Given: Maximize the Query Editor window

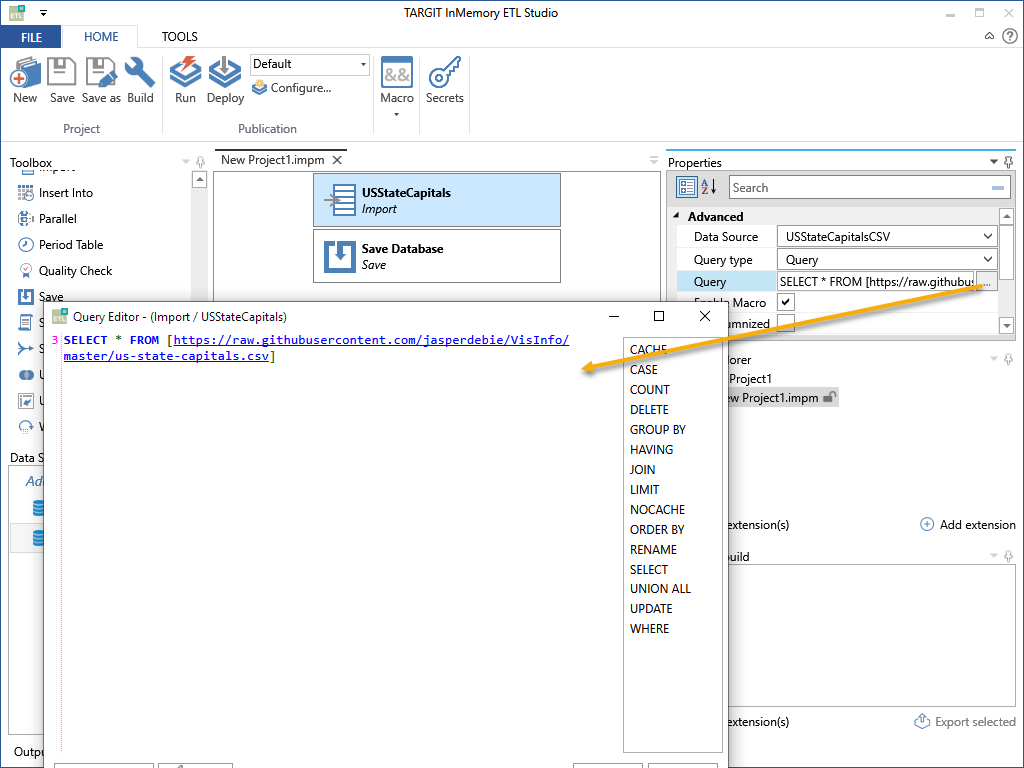Looking at the screenshot, I should [659, 316].
